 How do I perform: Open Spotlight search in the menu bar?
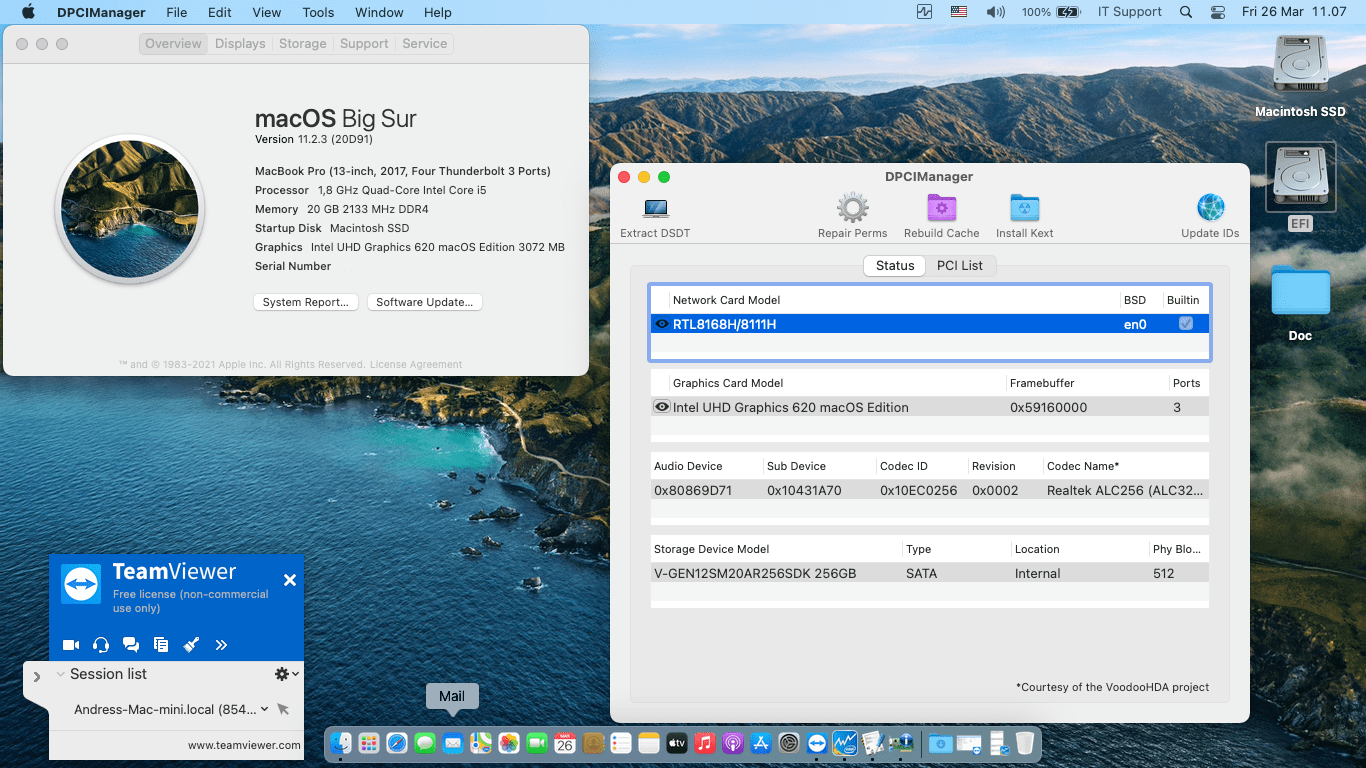(1186, 12)
